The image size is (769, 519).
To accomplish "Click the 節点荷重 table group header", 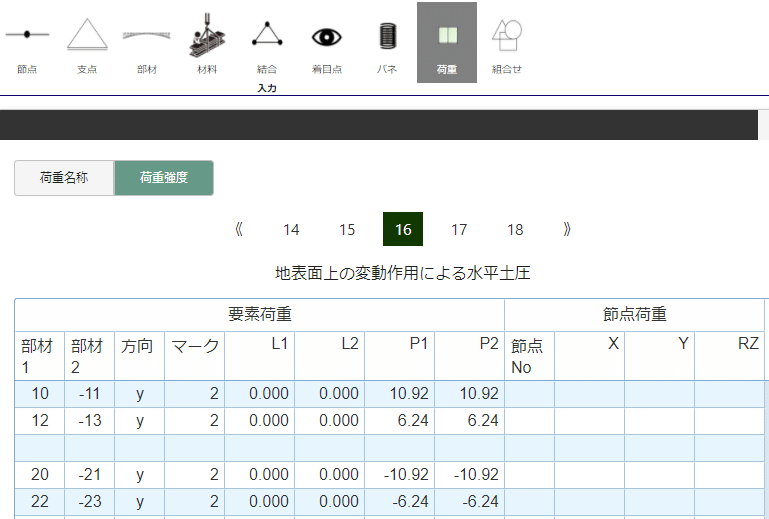I will click(635, 314).
